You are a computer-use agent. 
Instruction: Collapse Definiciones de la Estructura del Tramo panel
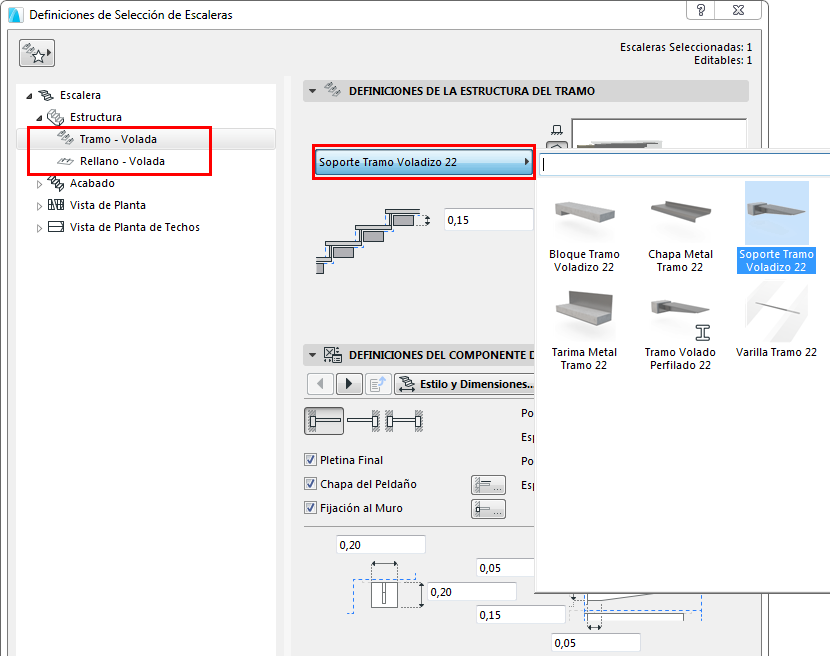pyautogui.click(x=312, y=91)
